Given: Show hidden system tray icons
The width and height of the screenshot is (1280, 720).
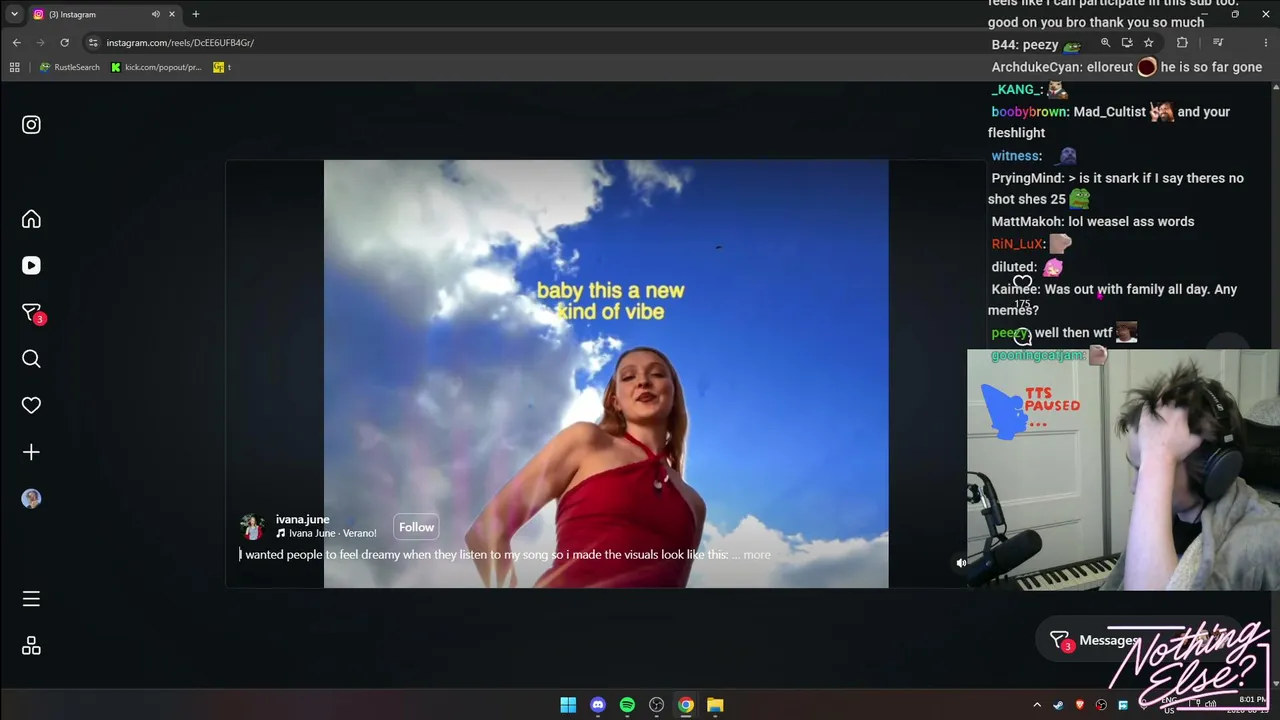Looking at the screenshot, I should coord(1037,705).
